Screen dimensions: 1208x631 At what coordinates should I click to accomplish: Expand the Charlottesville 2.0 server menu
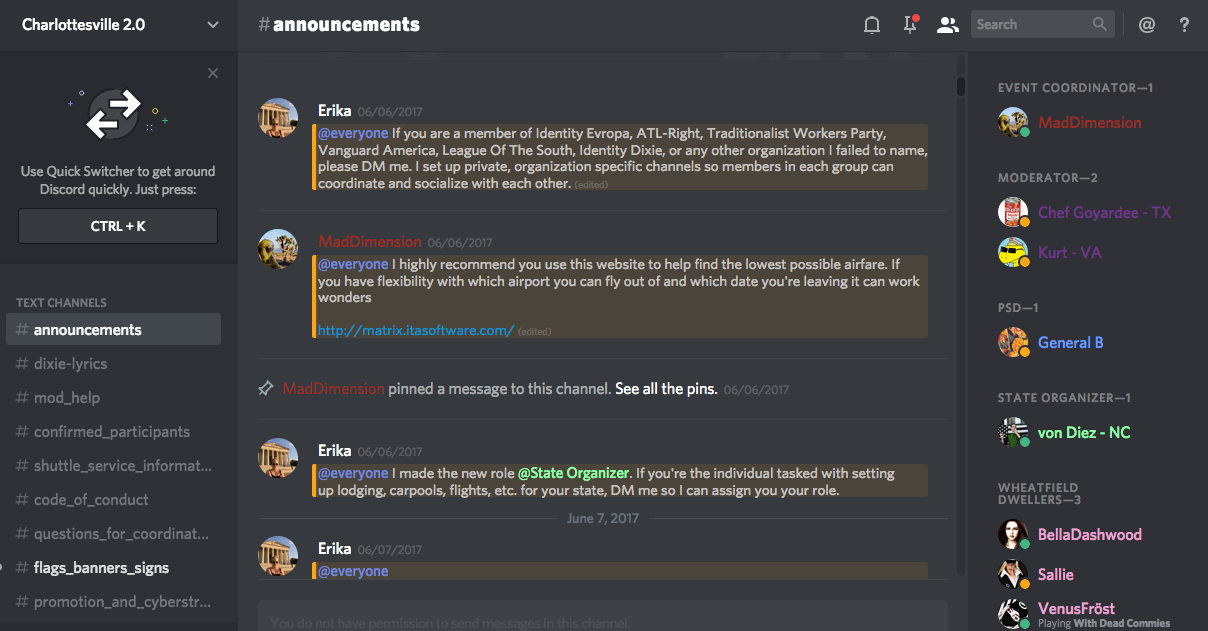pyautogui.click(x=213, y=25)
